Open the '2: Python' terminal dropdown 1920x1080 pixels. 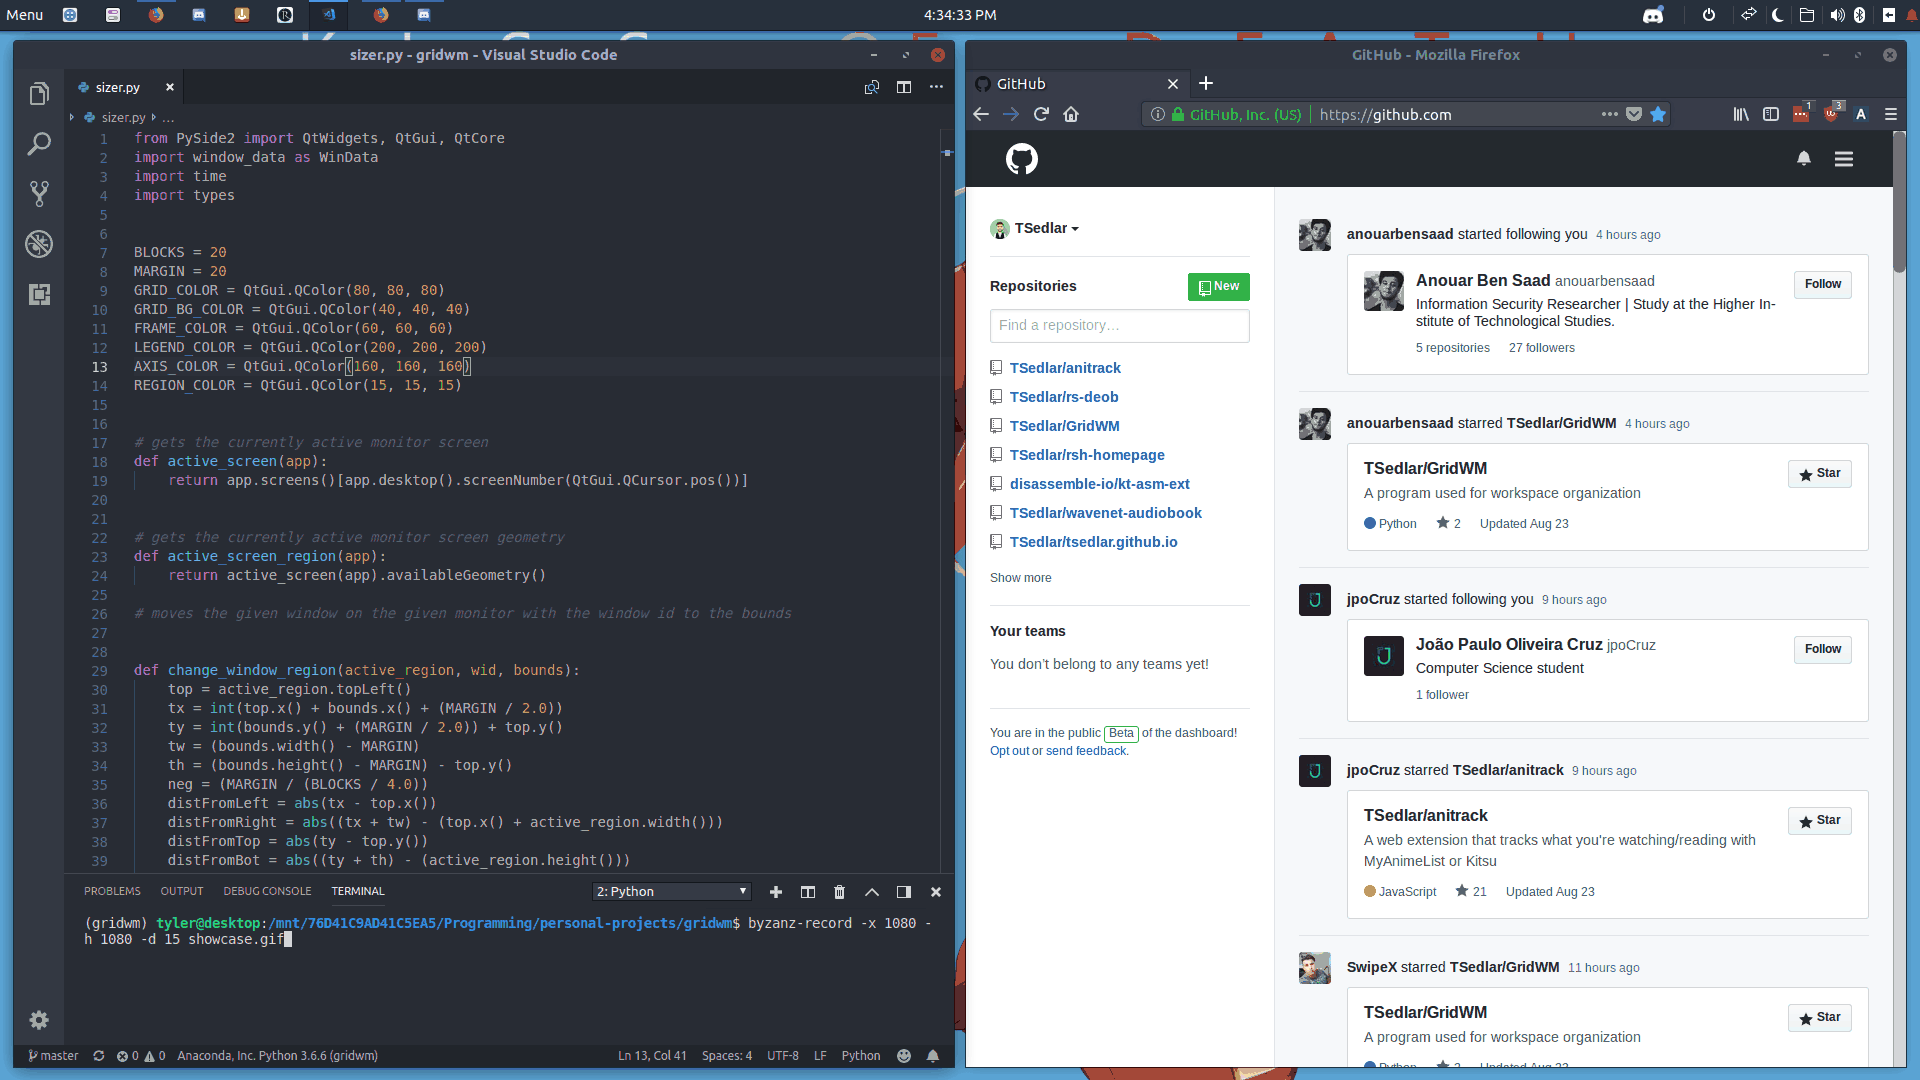point(671,892)
